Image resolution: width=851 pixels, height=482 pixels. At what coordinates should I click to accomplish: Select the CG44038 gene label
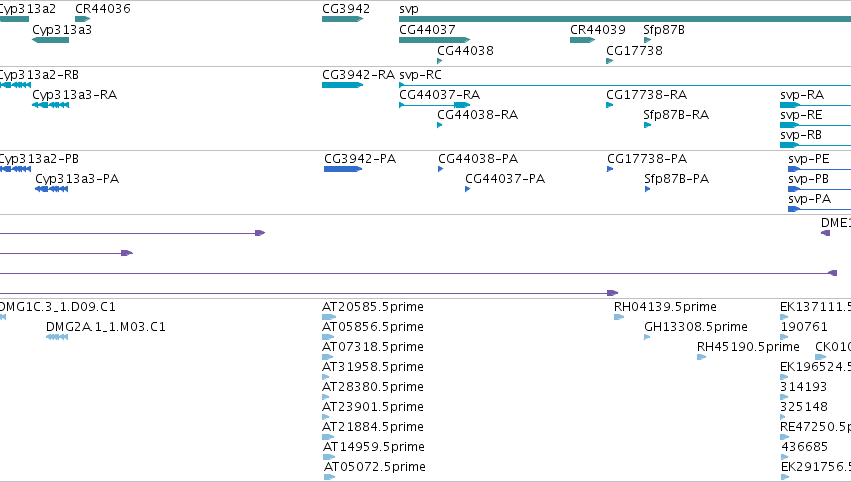(465, 50)
